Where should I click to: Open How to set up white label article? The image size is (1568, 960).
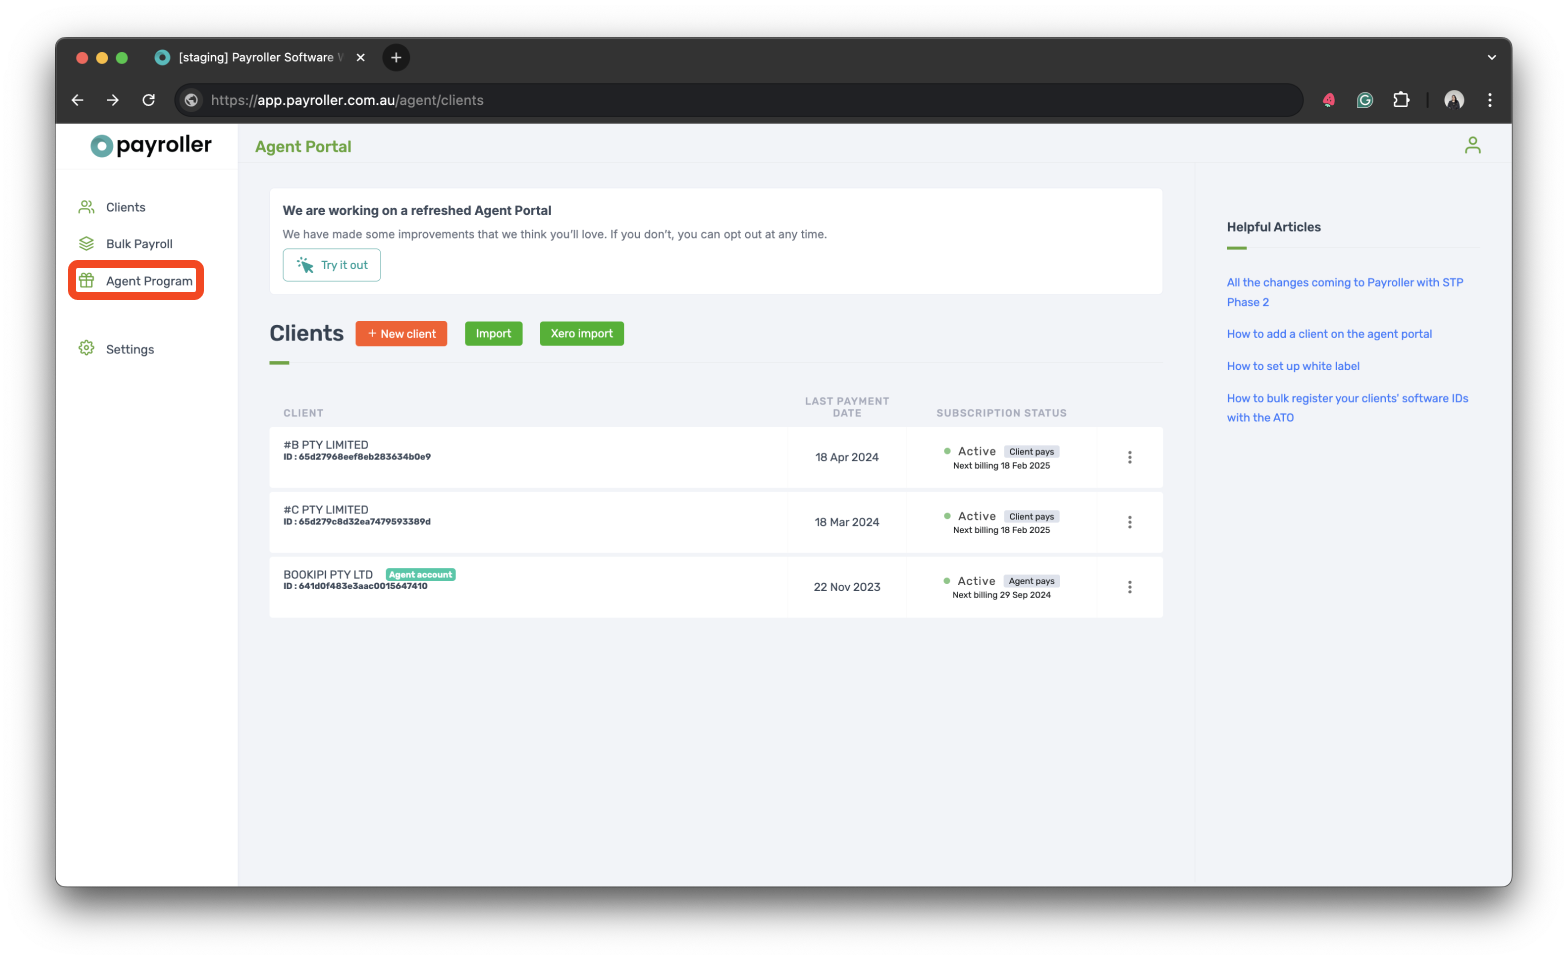[1293, 366]
